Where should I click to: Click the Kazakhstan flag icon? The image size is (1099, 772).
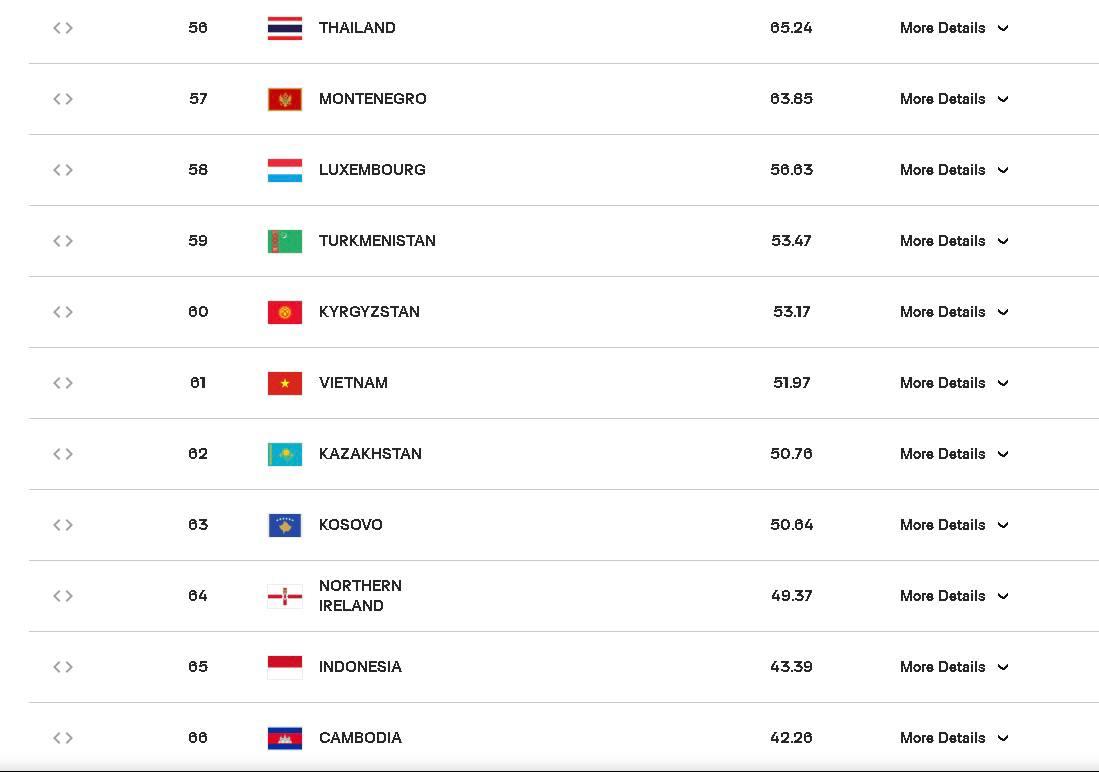(x=285, y=454)
